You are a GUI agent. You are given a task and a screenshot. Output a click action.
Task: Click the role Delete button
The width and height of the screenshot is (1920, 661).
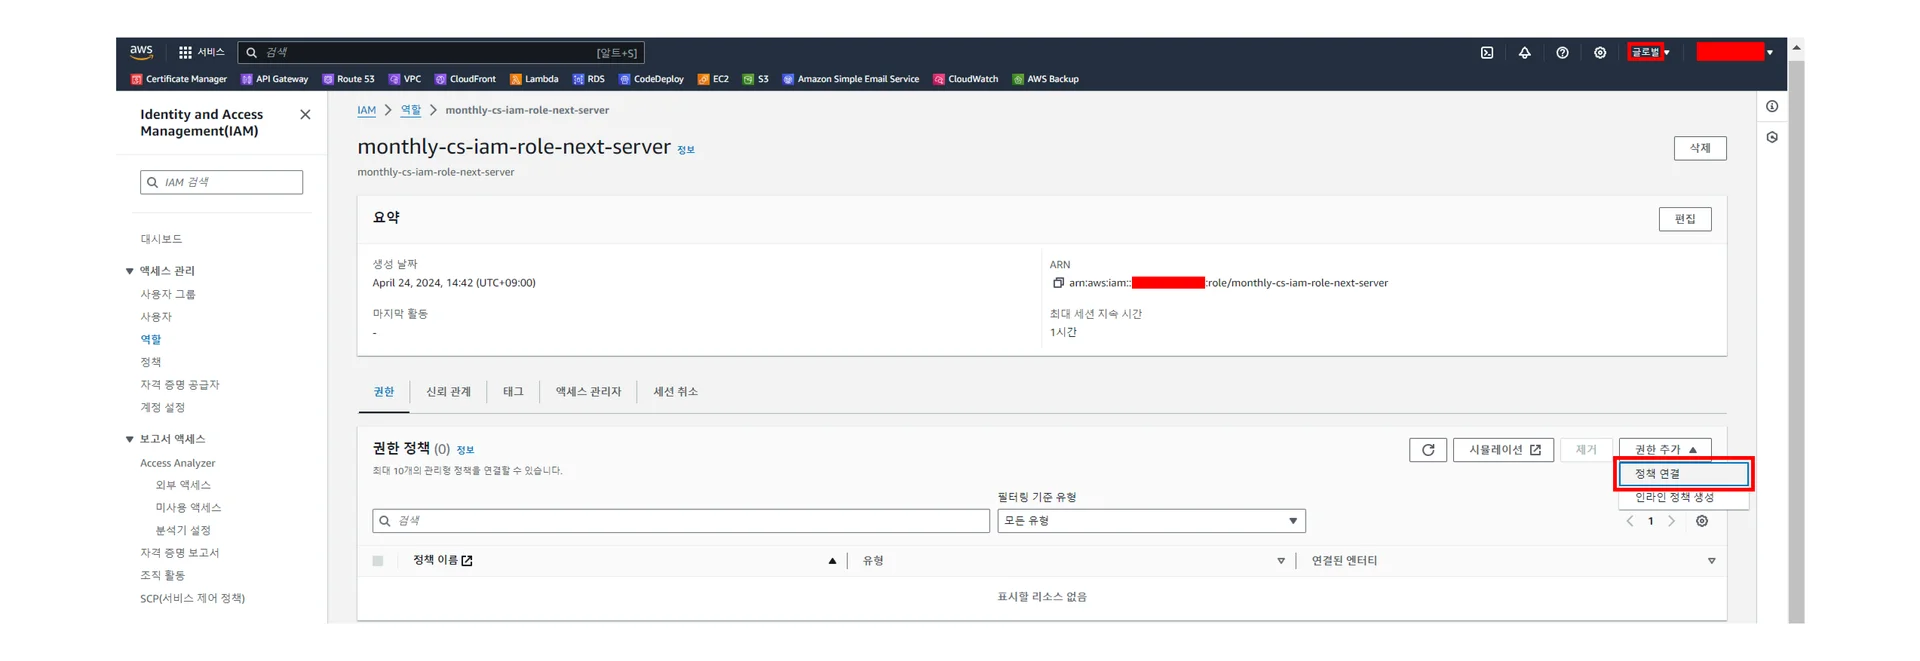pyautogui.click(x=1699, y=148)
